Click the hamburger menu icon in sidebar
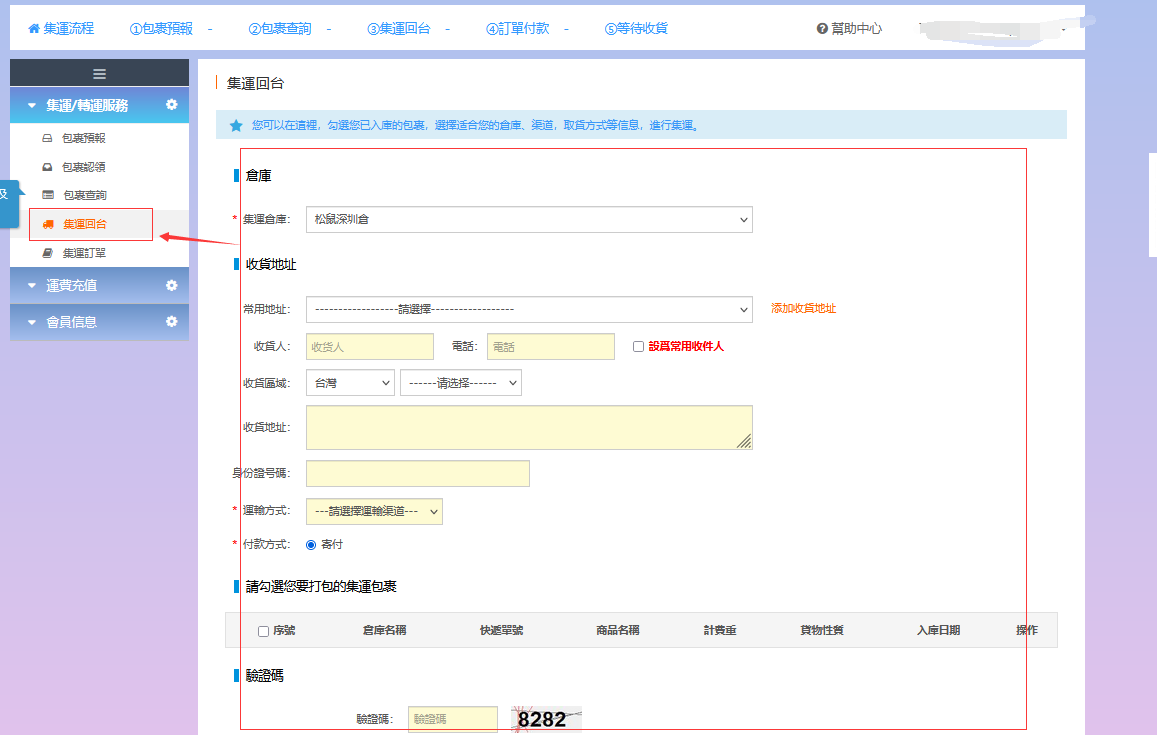This screenshot has width=1157, height=735. pos(99,73)
